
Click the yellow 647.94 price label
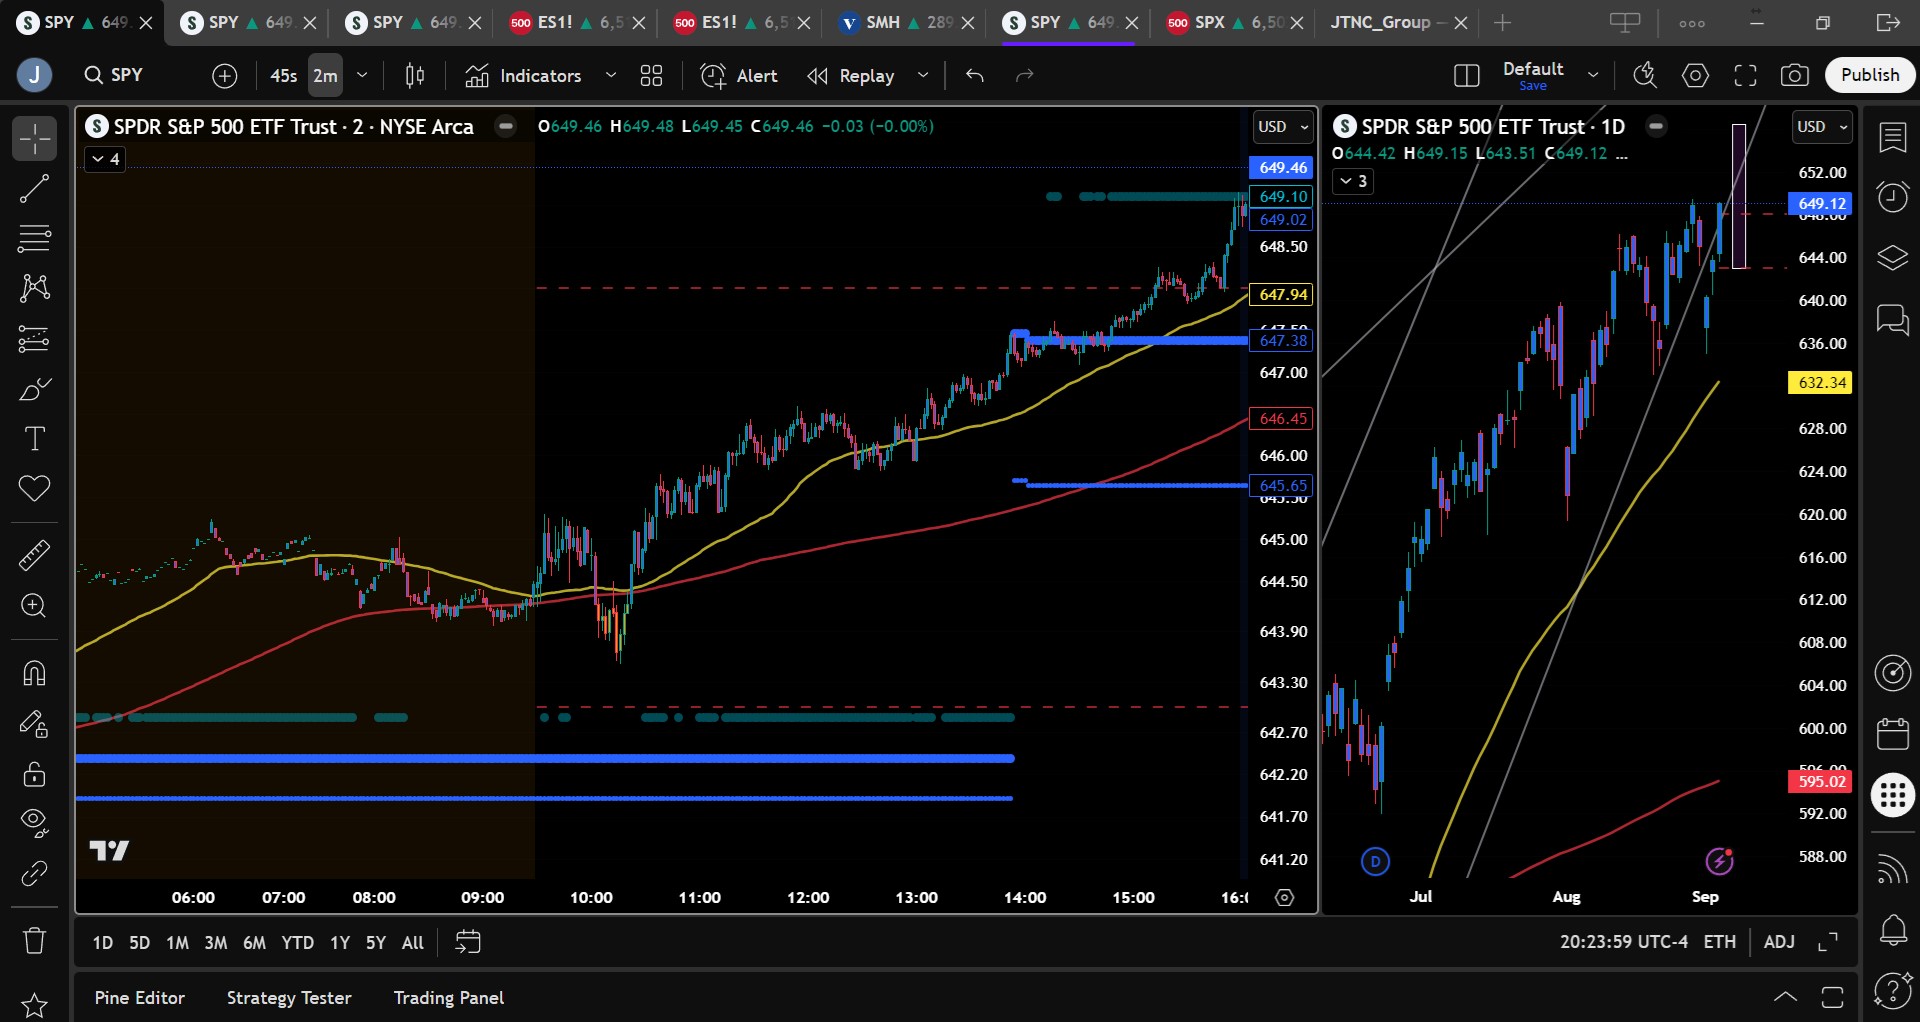coord(1282,295)
